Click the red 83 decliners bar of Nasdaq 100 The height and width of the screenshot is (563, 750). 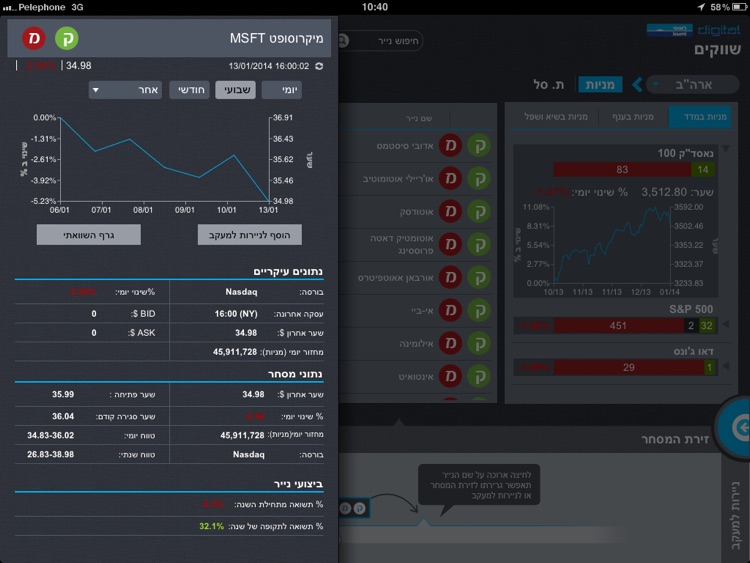pos(622,169)
